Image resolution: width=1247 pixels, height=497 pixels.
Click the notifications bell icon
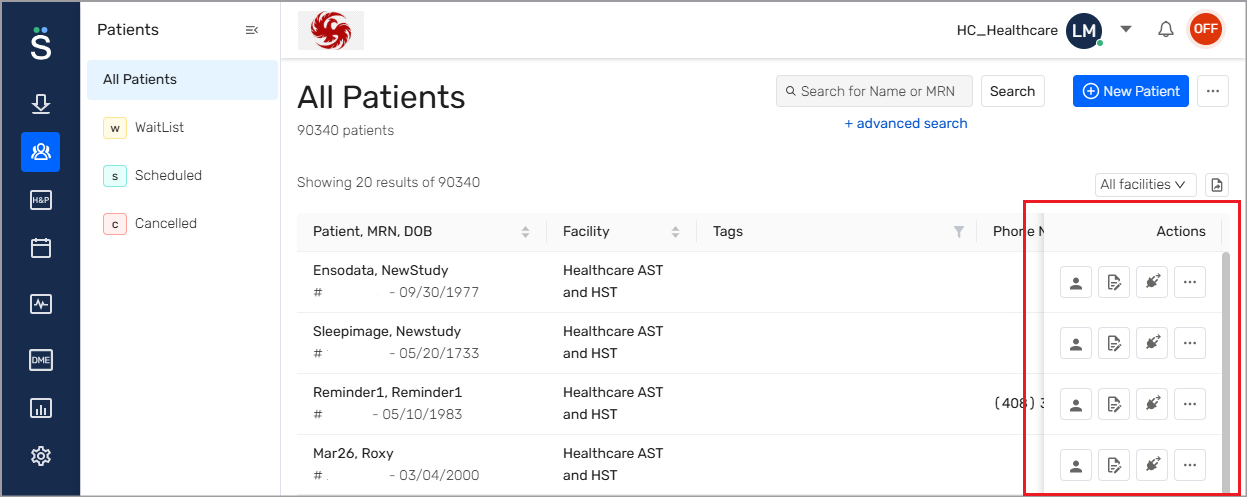tap(1165, 30)
